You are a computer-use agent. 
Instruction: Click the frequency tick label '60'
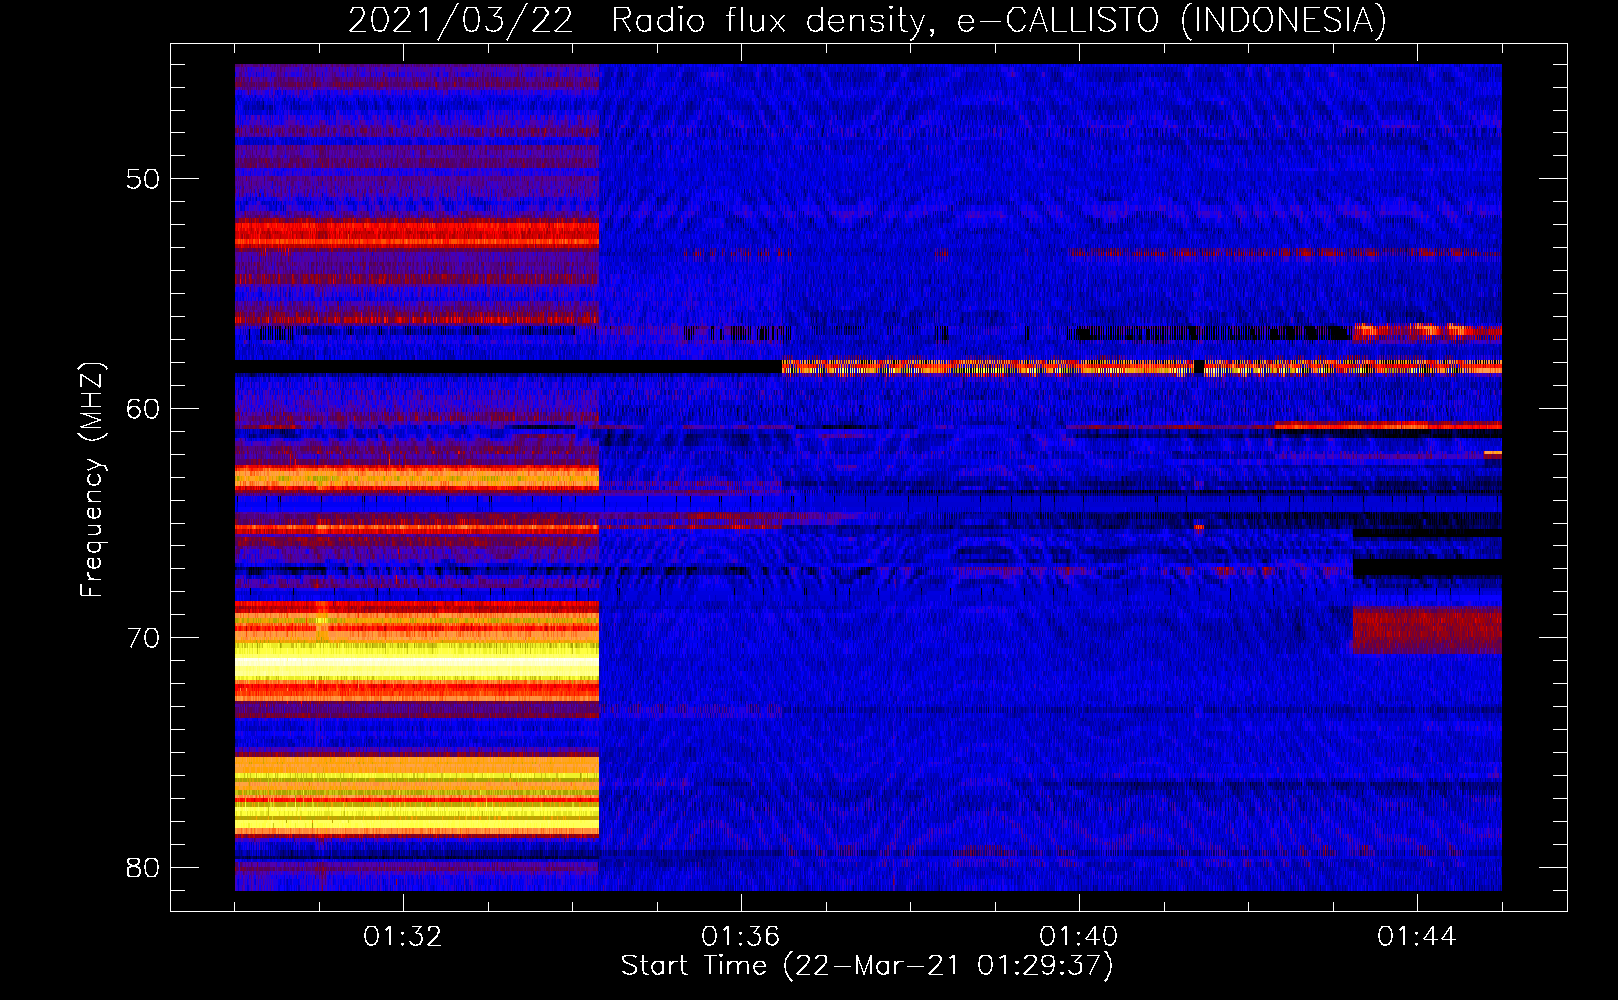(143, 409)
